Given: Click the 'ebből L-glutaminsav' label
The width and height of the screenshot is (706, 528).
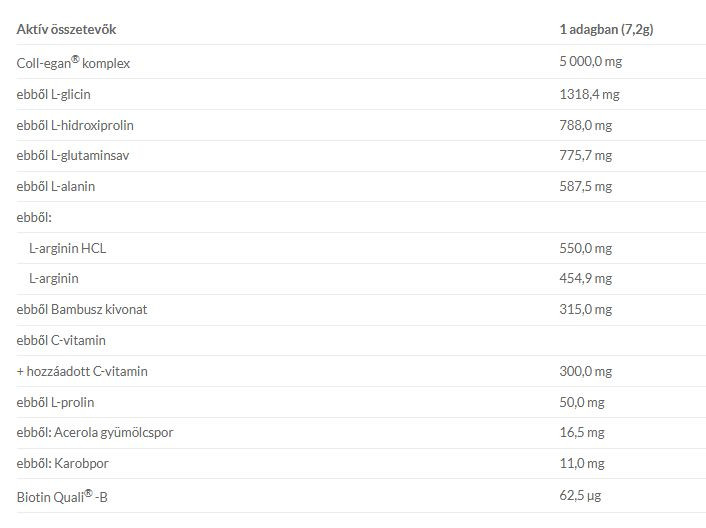Looking at the screenshot, I should point(73,156).
